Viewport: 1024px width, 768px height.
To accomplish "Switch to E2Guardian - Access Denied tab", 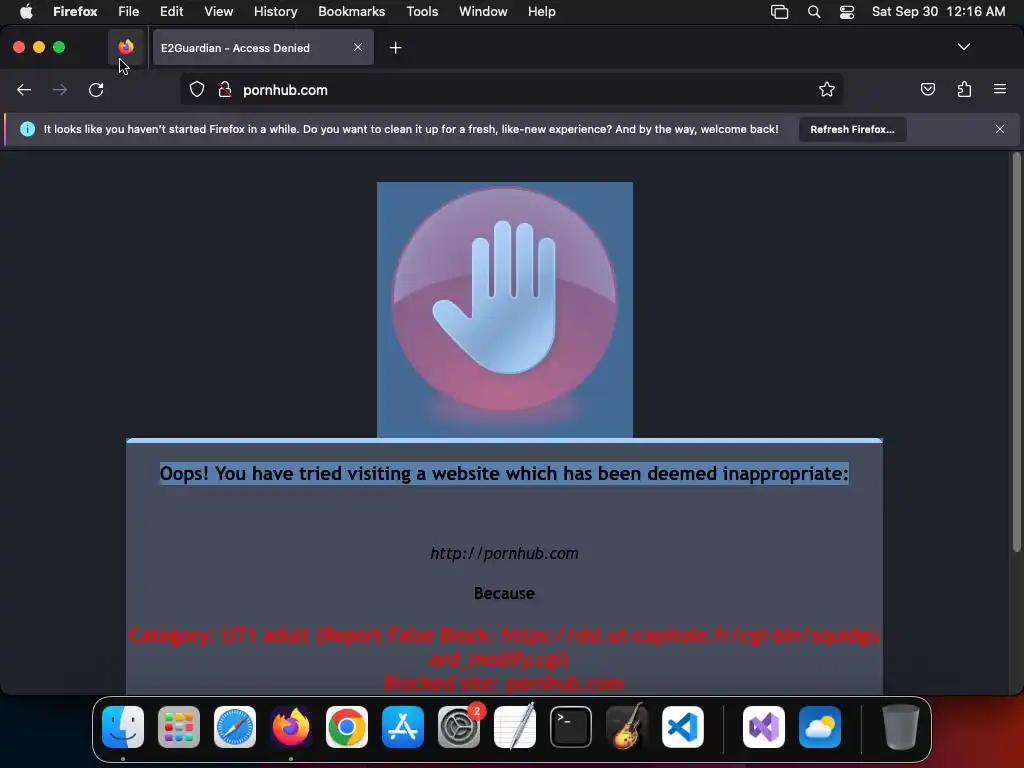I will (x=263, y=47).
